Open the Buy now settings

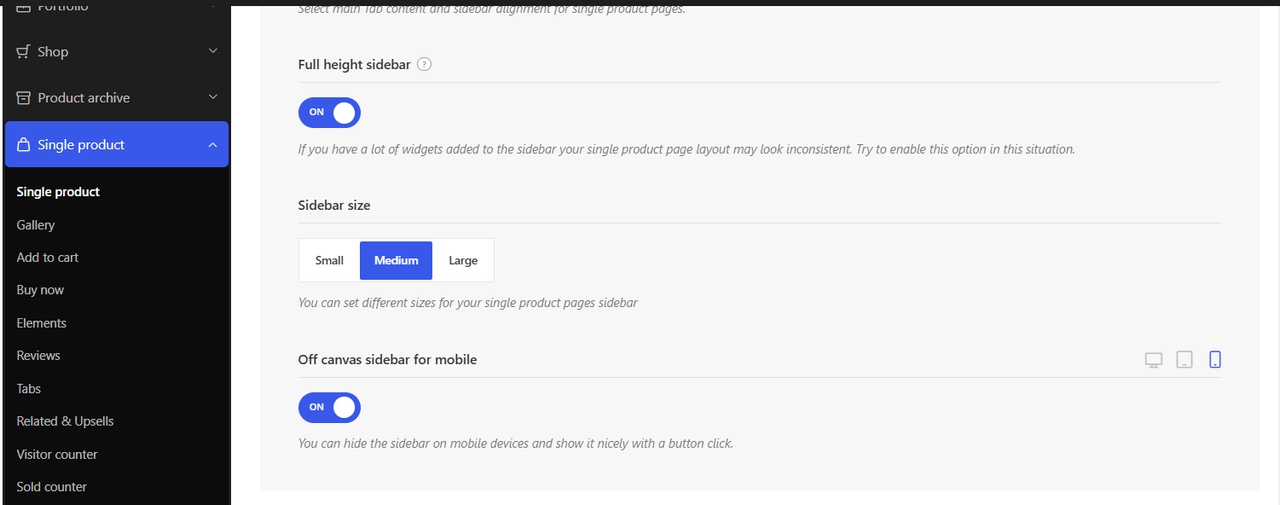pos(40,290)
